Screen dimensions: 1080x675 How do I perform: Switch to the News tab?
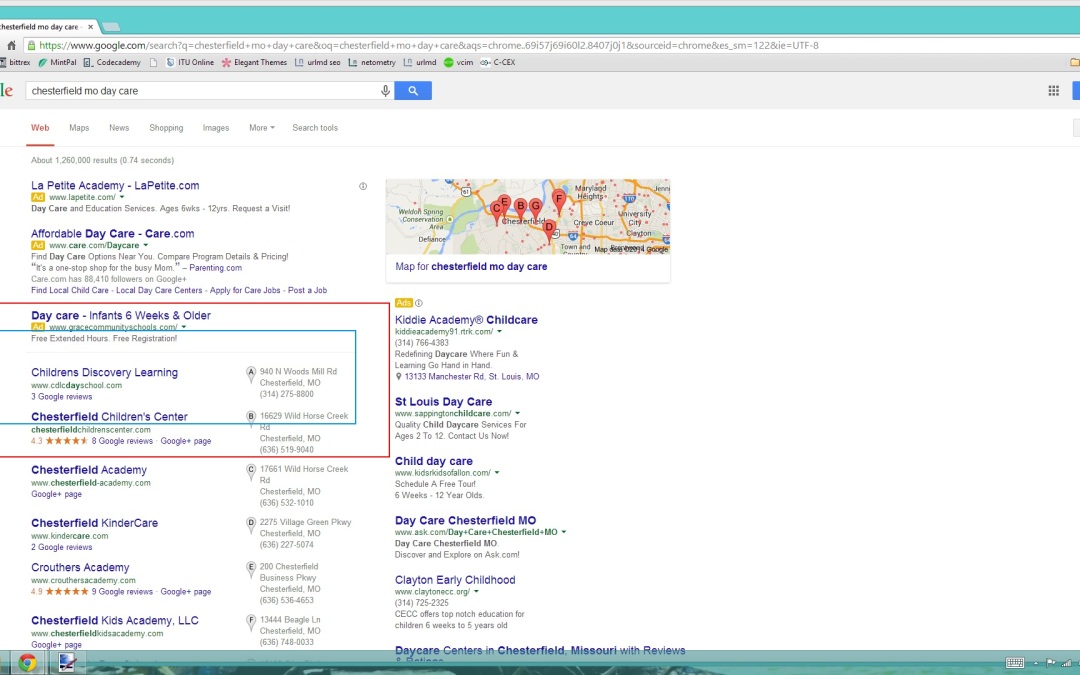(x=119, y=128)
